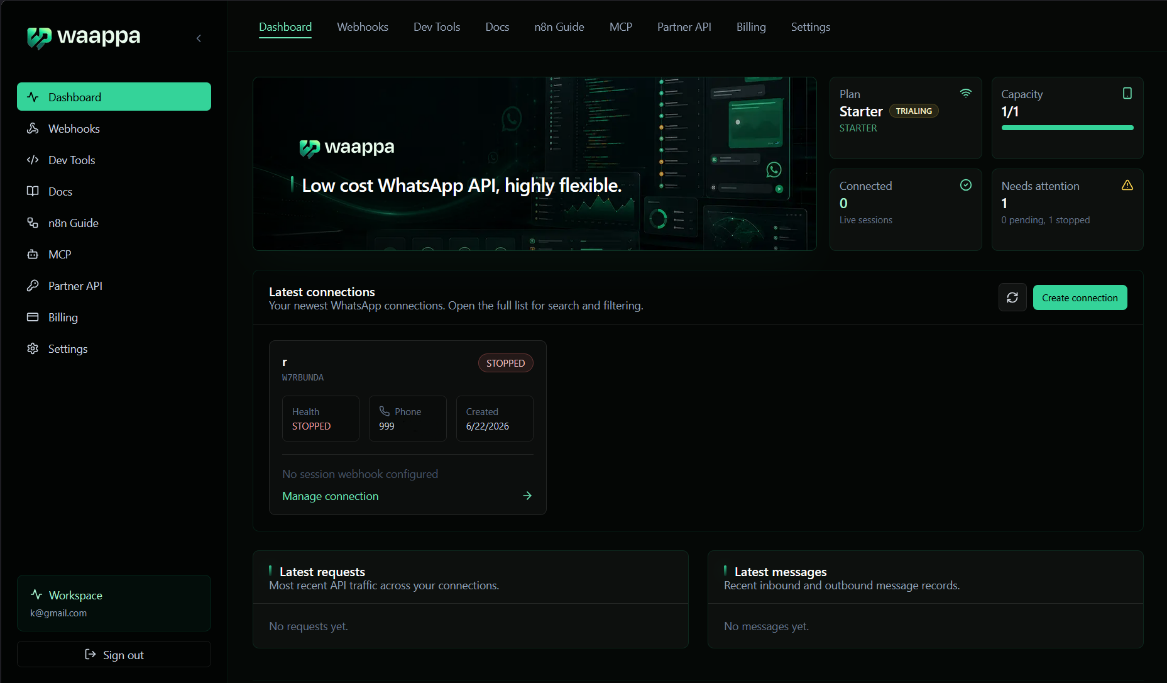Refresh the latest connections list
This screenshot has width=1167, height=683.
click(1012, 298)
